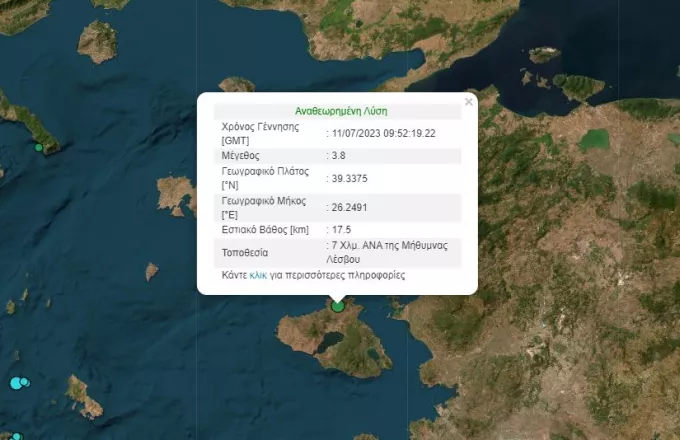This screenshot has width=680, height=440.
Task: Click the Thasos island at top left
Action: (x=98, y=40)
